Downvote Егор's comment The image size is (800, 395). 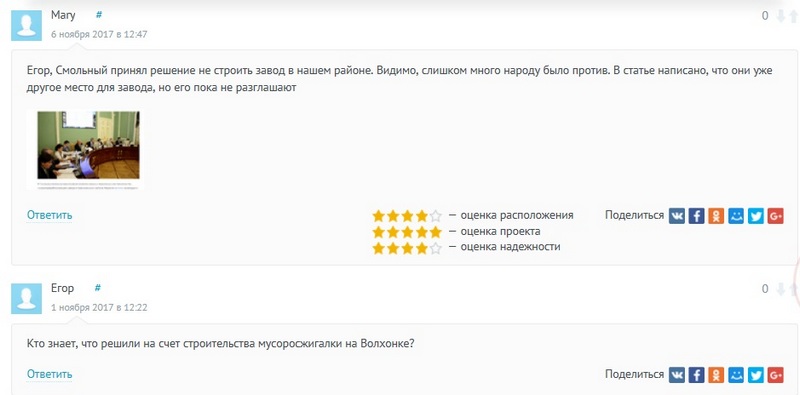pos(781,289)
